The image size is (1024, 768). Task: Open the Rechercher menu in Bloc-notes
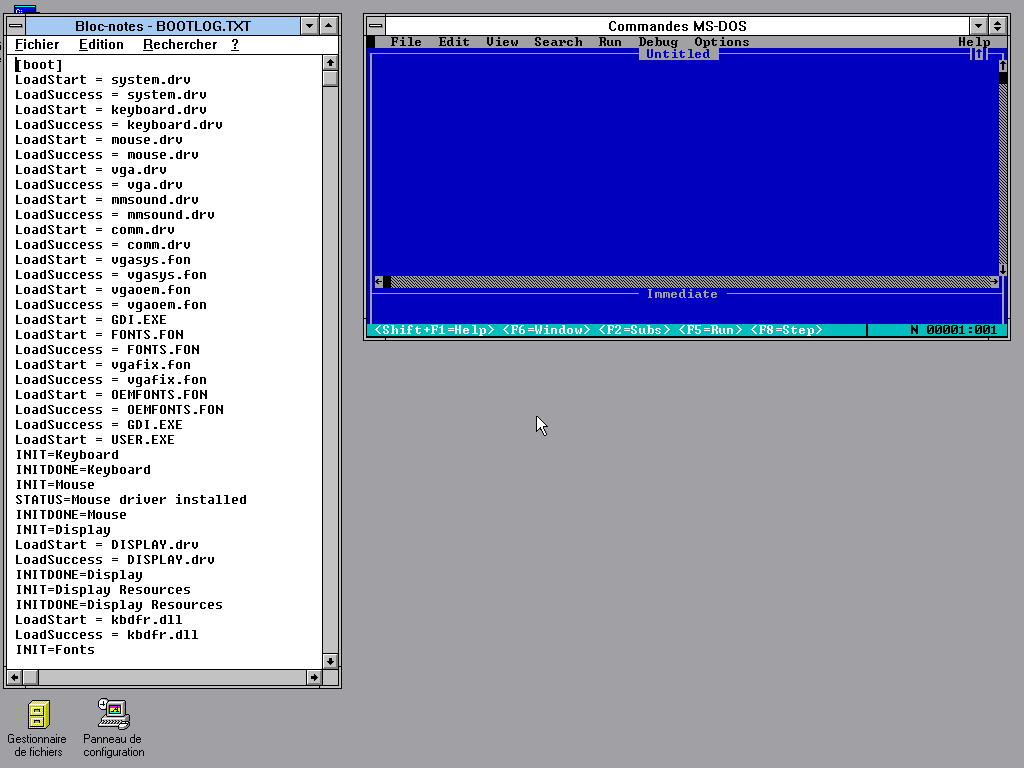click(180, 44)
